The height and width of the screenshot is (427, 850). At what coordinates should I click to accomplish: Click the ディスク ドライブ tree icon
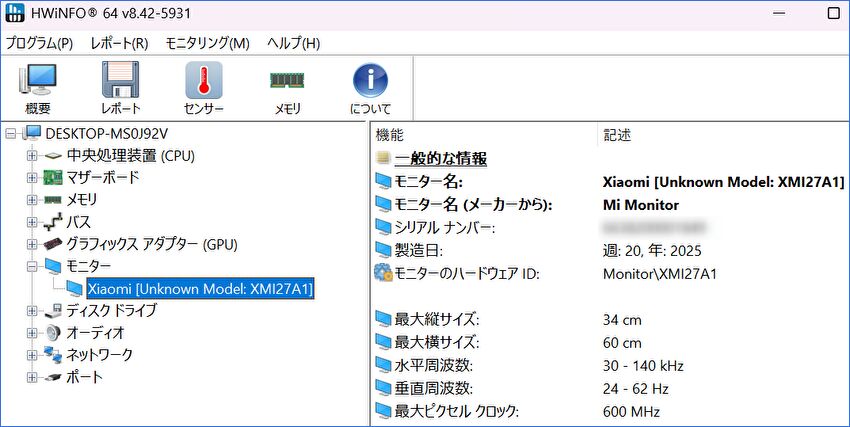point(53,310)
